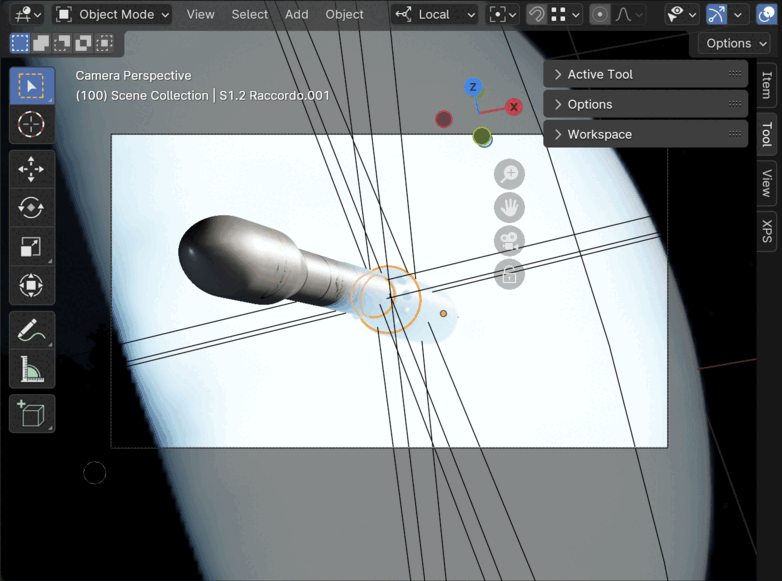Open the Options dropdown
This screenshot has width=782, height=581.
(736, 43)
